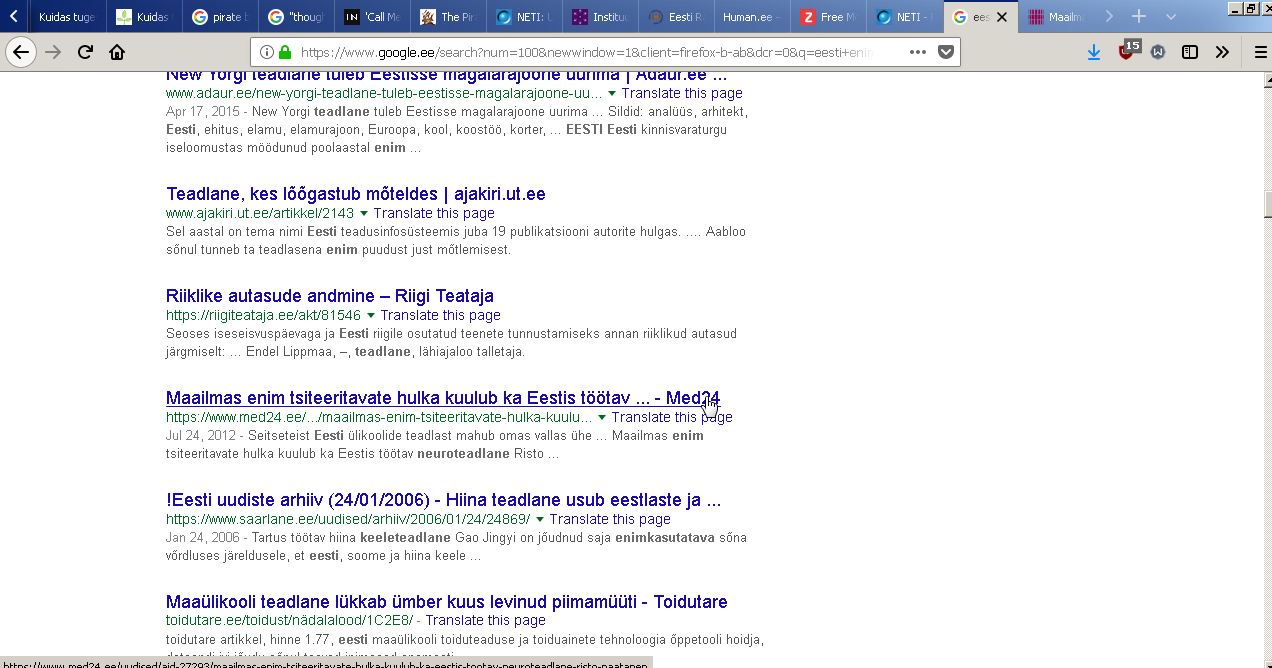Switch to the first 'Kuidas tuge' tab
The image size is (1272, 668).
tap(66, 17)
